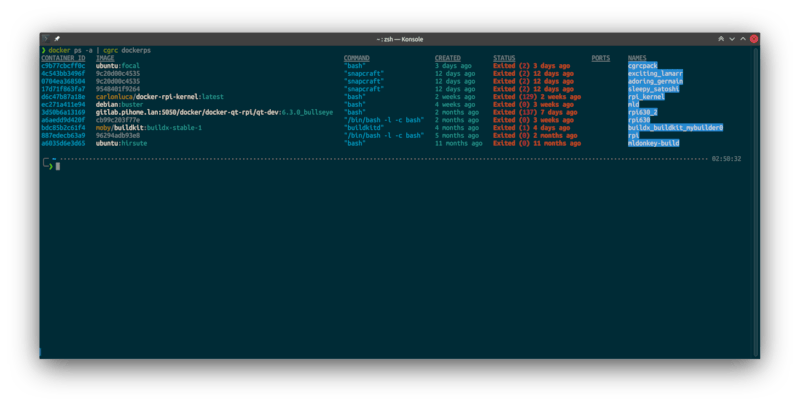Click the docker ps -a command line
Viewport: 800px width, 406px height.
tap(96, 50)
